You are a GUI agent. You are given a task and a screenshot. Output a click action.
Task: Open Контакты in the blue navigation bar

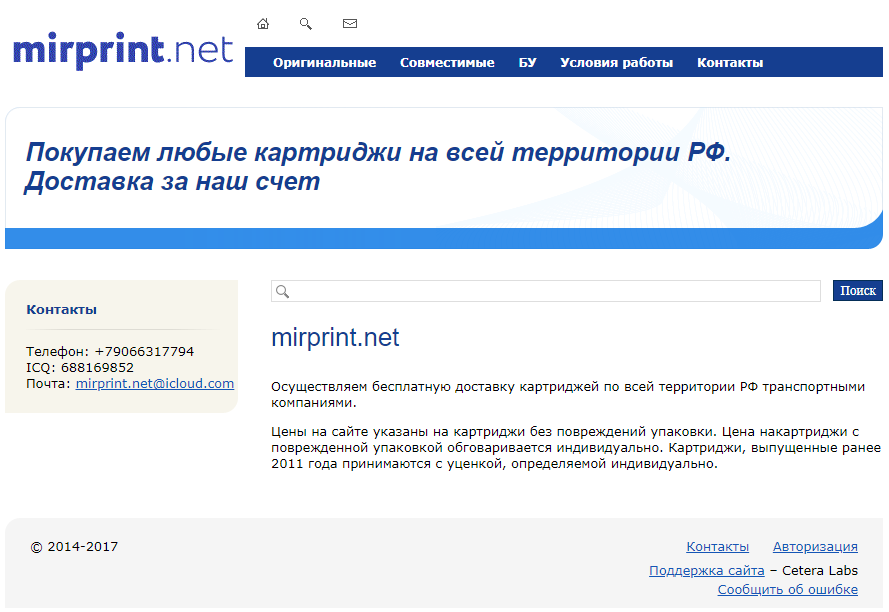[x=730, y=62]
